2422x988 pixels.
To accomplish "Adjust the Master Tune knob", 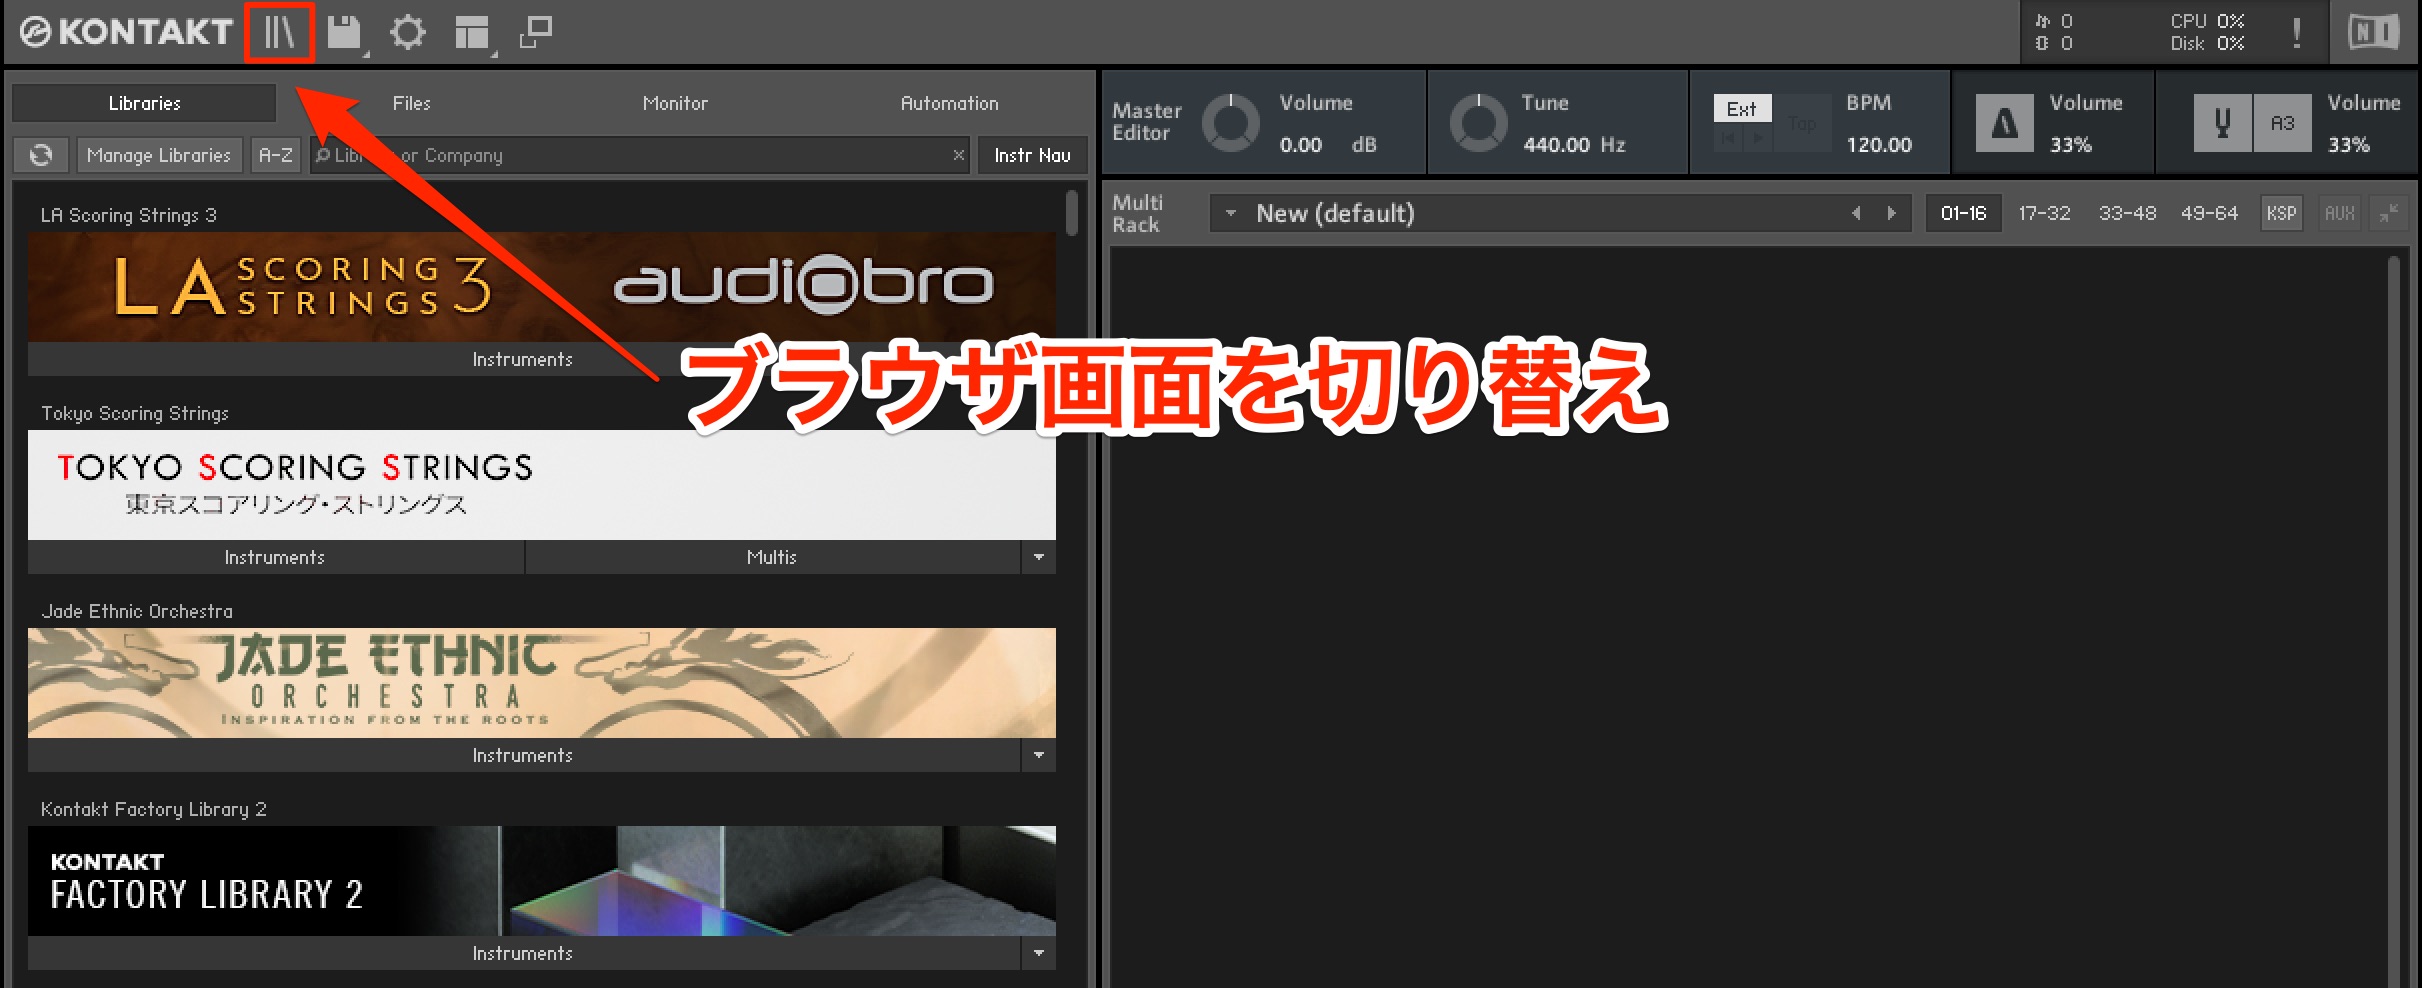I will 1478,123.
